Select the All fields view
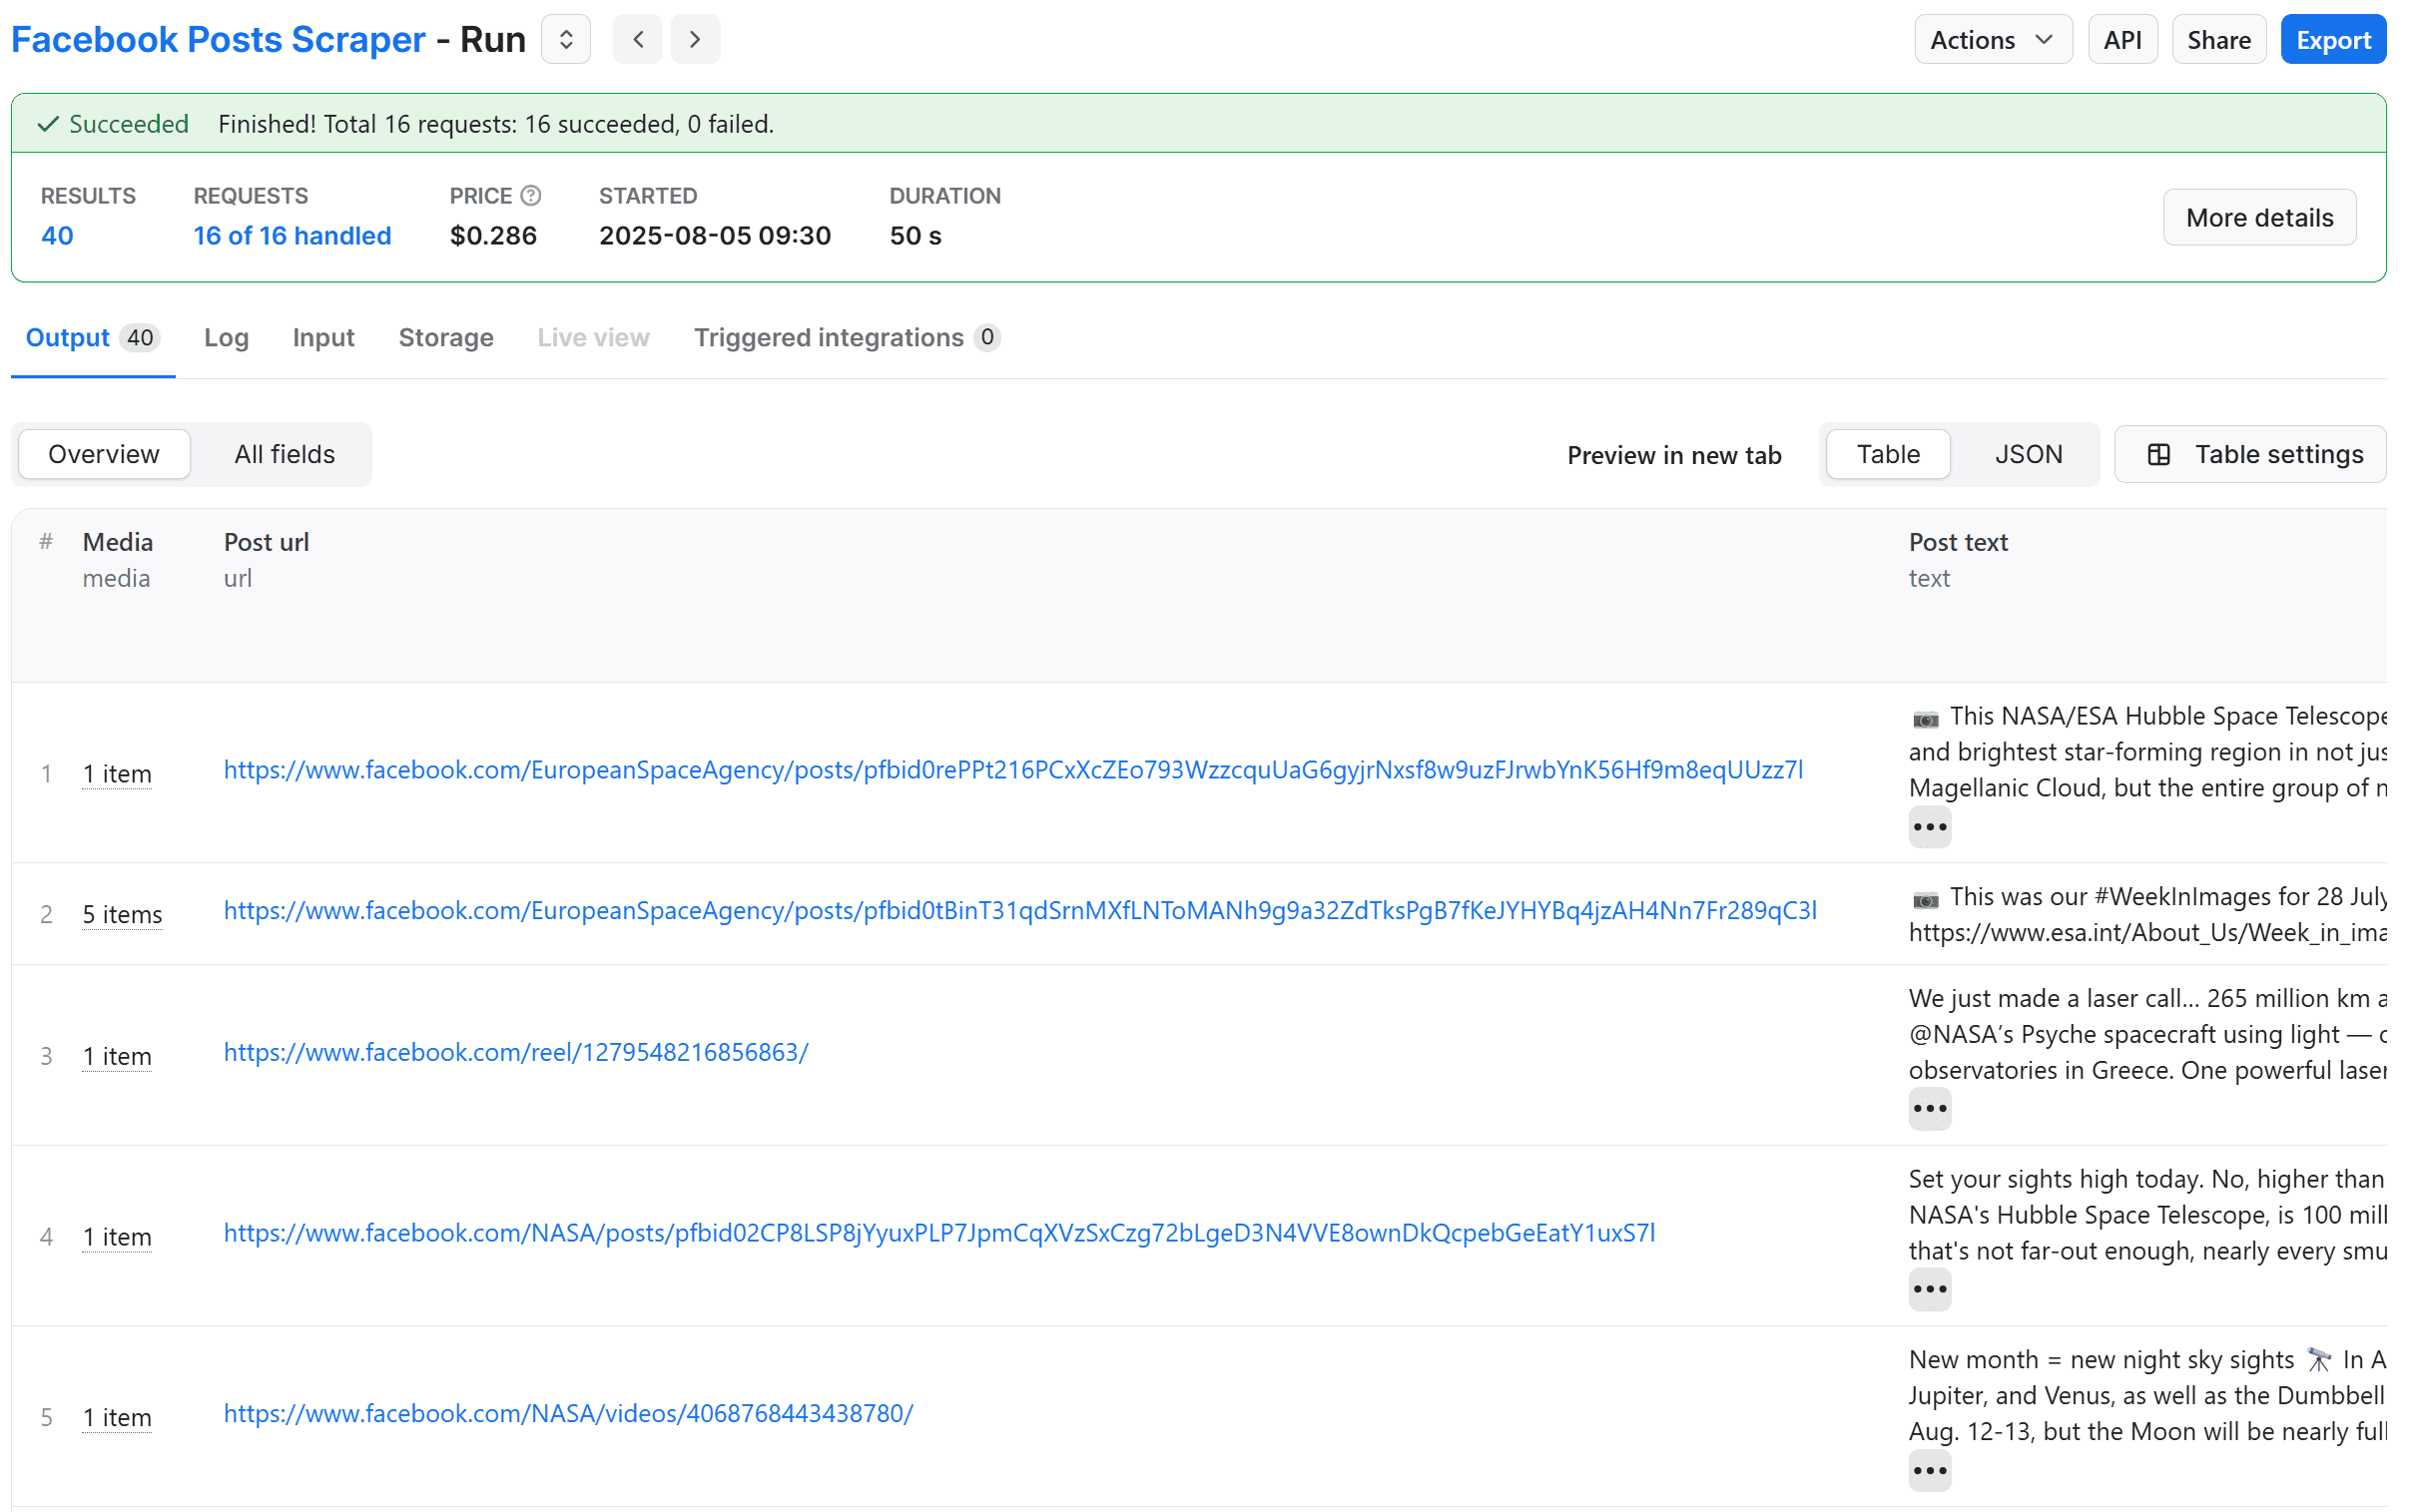The image size is (2418, 1512). tap(283, 454)
